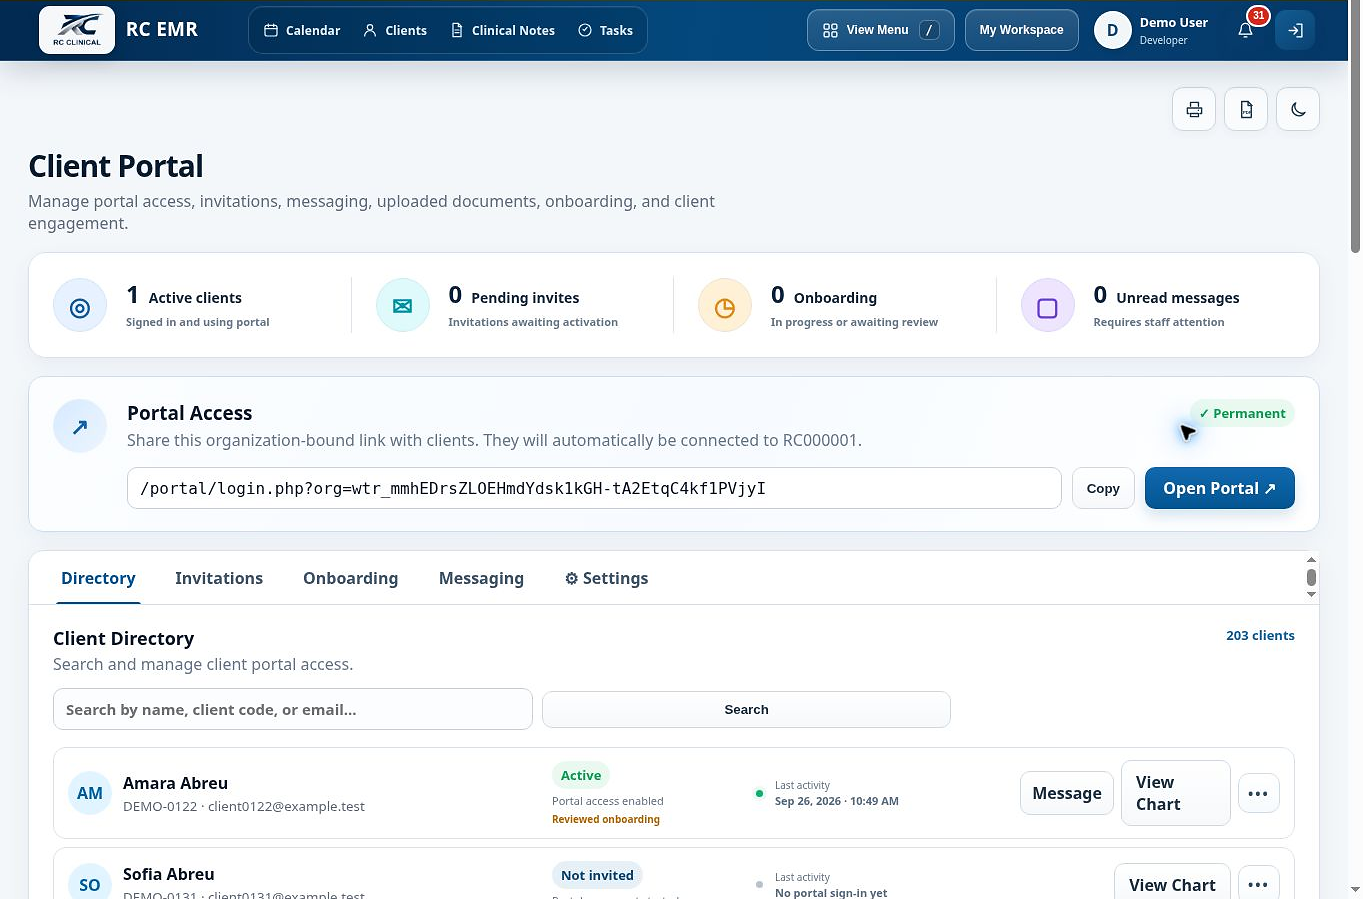Click the directory panel scrollbar thumb
1363x899 pixels.
tap(1311, 578)
